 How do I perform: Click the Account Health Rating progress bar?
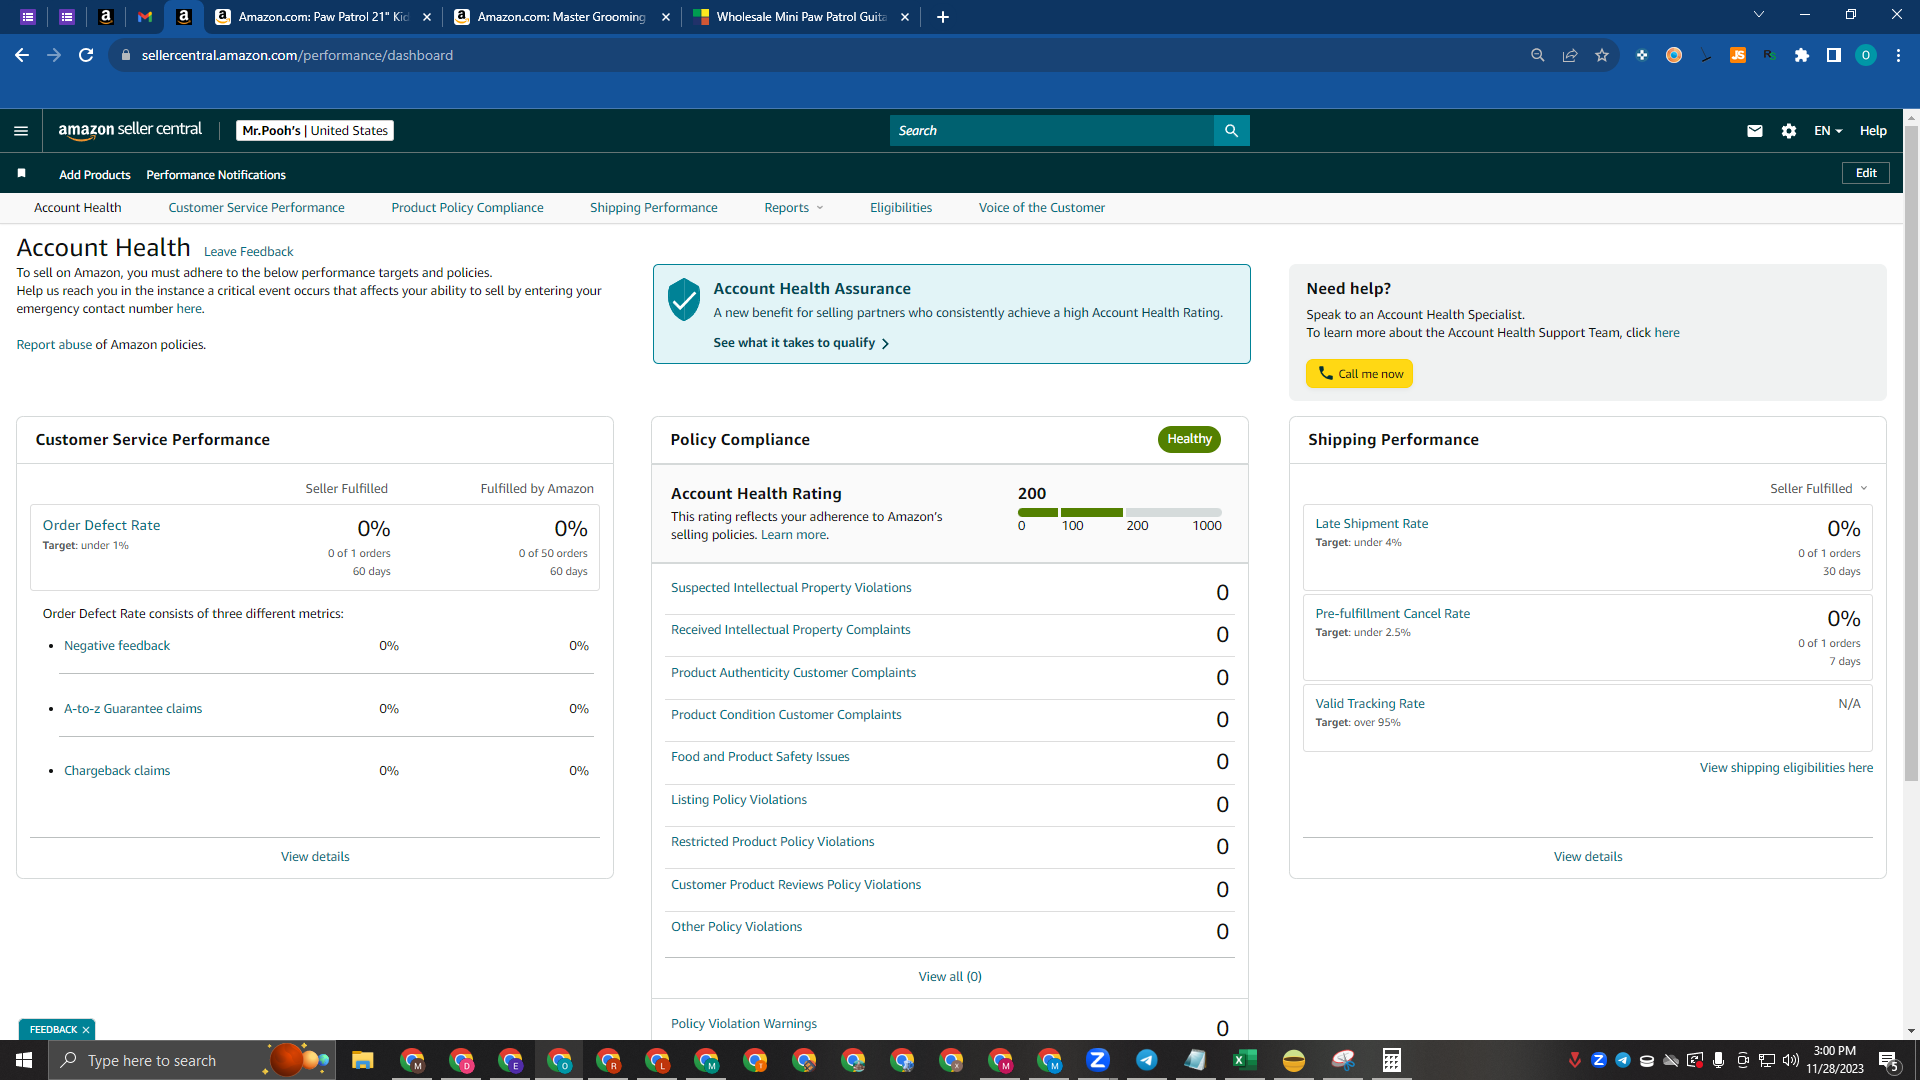pos(1120,512)
